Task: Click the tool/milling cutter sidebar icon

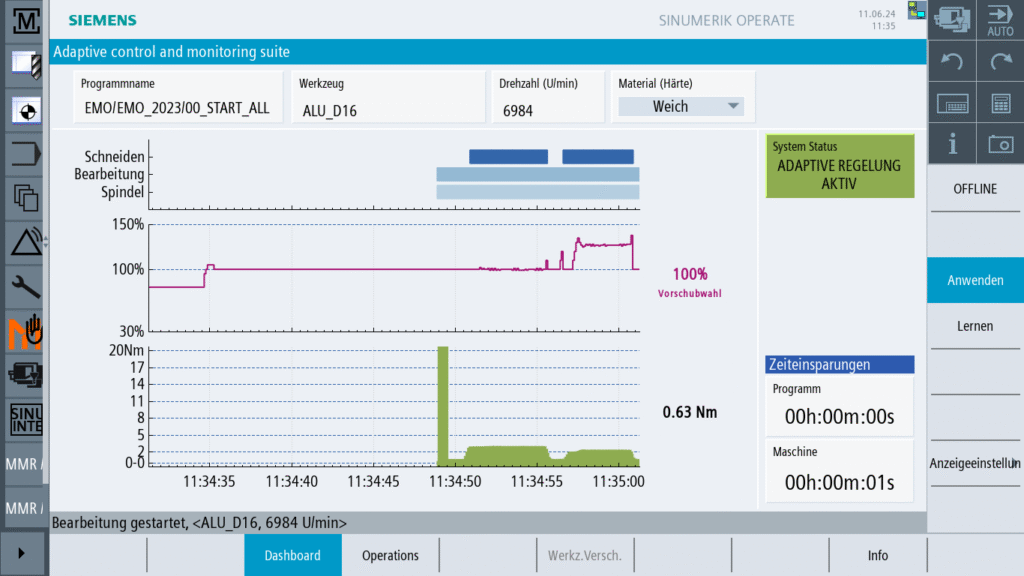Action: pos(24,62)
